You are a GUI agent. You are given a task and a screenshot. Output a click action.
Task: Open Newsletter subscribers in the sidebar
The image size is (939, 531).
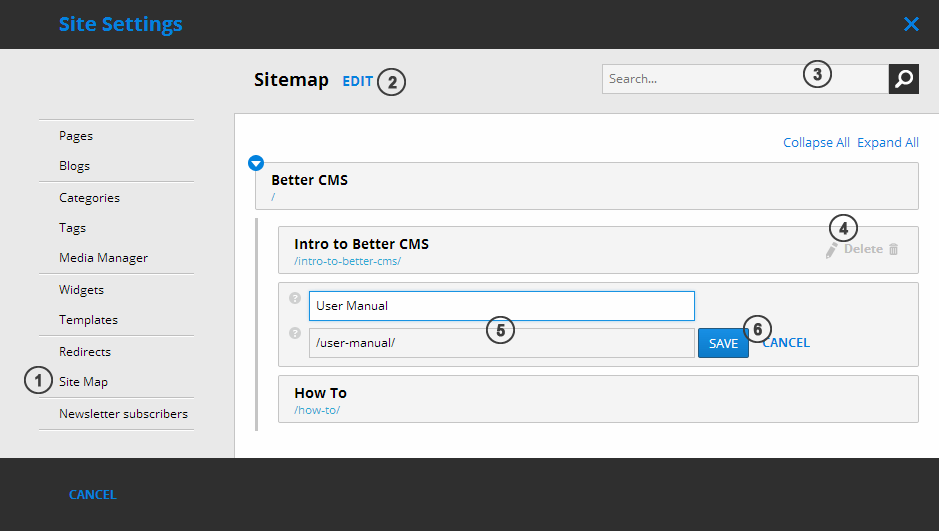click(123, 414)
